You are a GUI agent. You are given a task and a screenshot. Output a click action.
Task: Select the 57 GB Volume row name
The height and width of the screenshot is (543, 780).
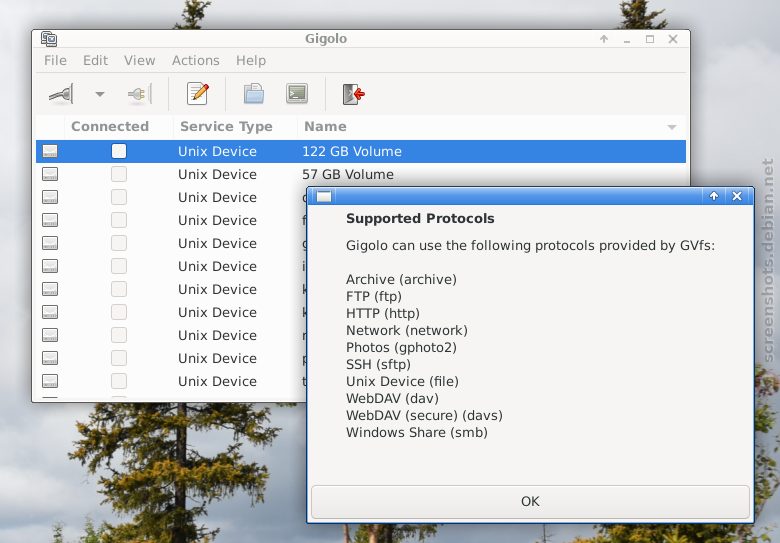[348, 174]
